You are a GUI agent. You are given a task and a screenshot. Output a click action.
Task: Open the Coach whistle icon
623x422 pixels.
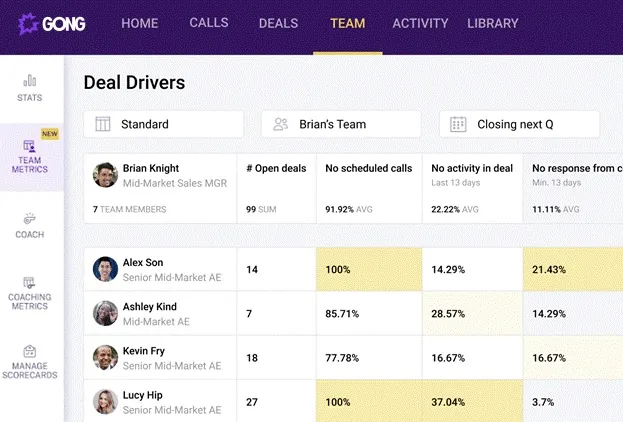[x=30, y=219]
